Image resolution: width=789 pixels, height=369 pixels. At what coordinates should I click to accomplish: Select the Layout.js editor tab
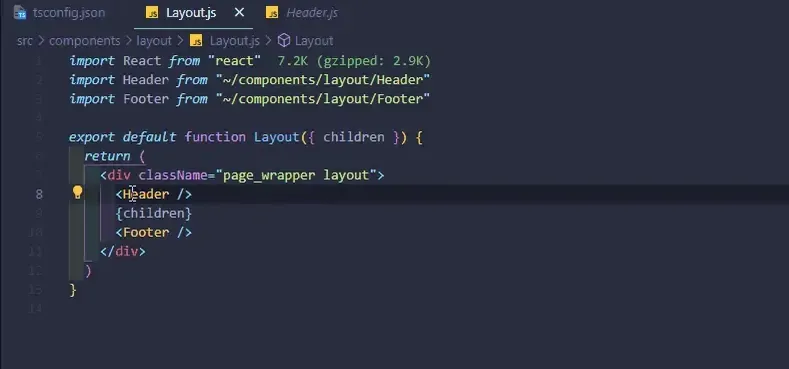pos(191,13)
